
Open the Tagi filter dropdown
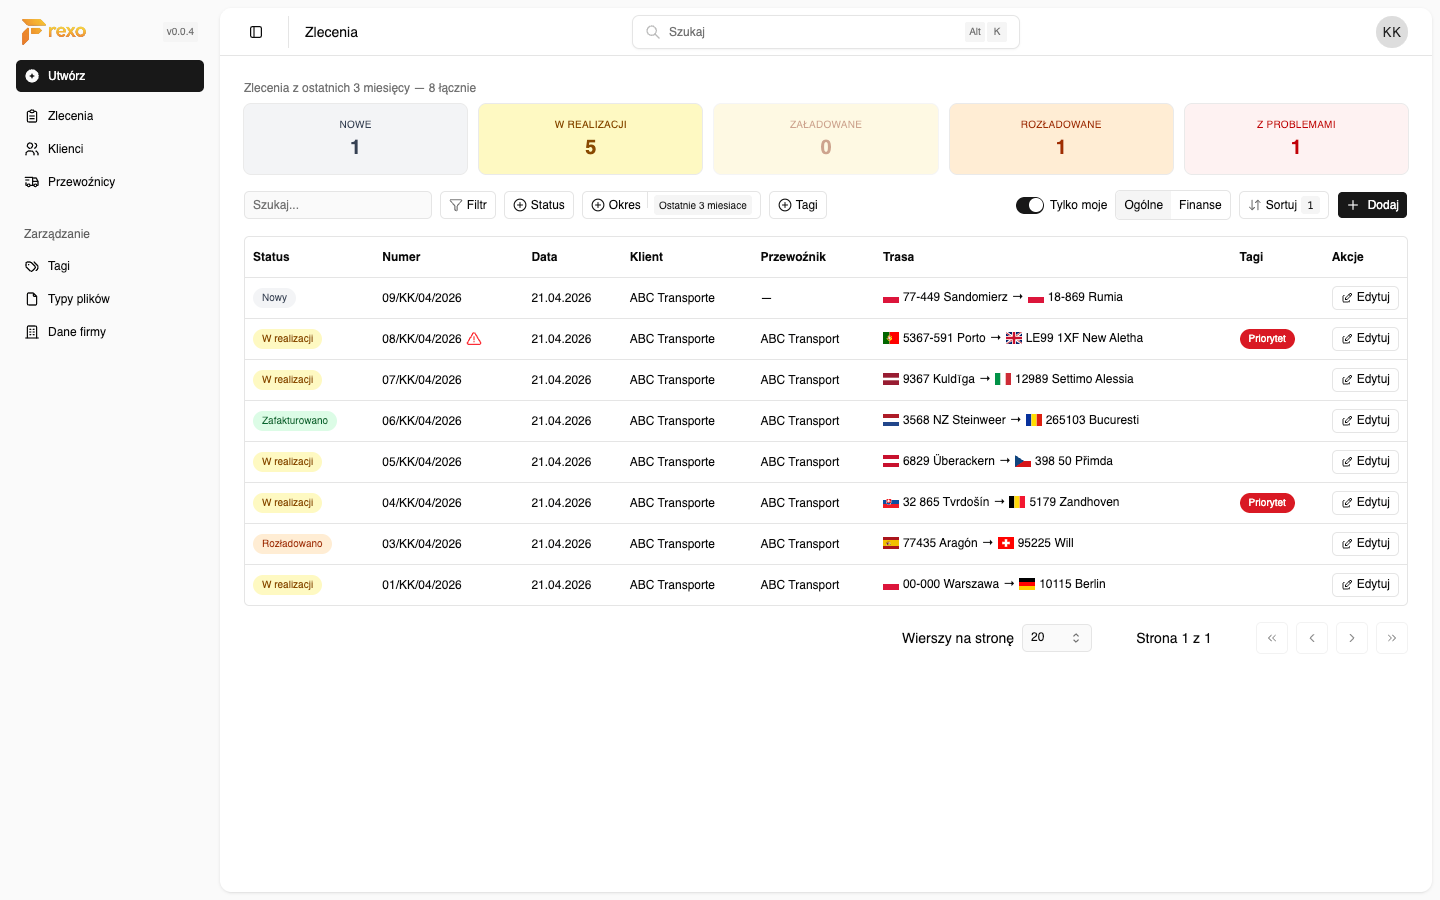(798, 205)
